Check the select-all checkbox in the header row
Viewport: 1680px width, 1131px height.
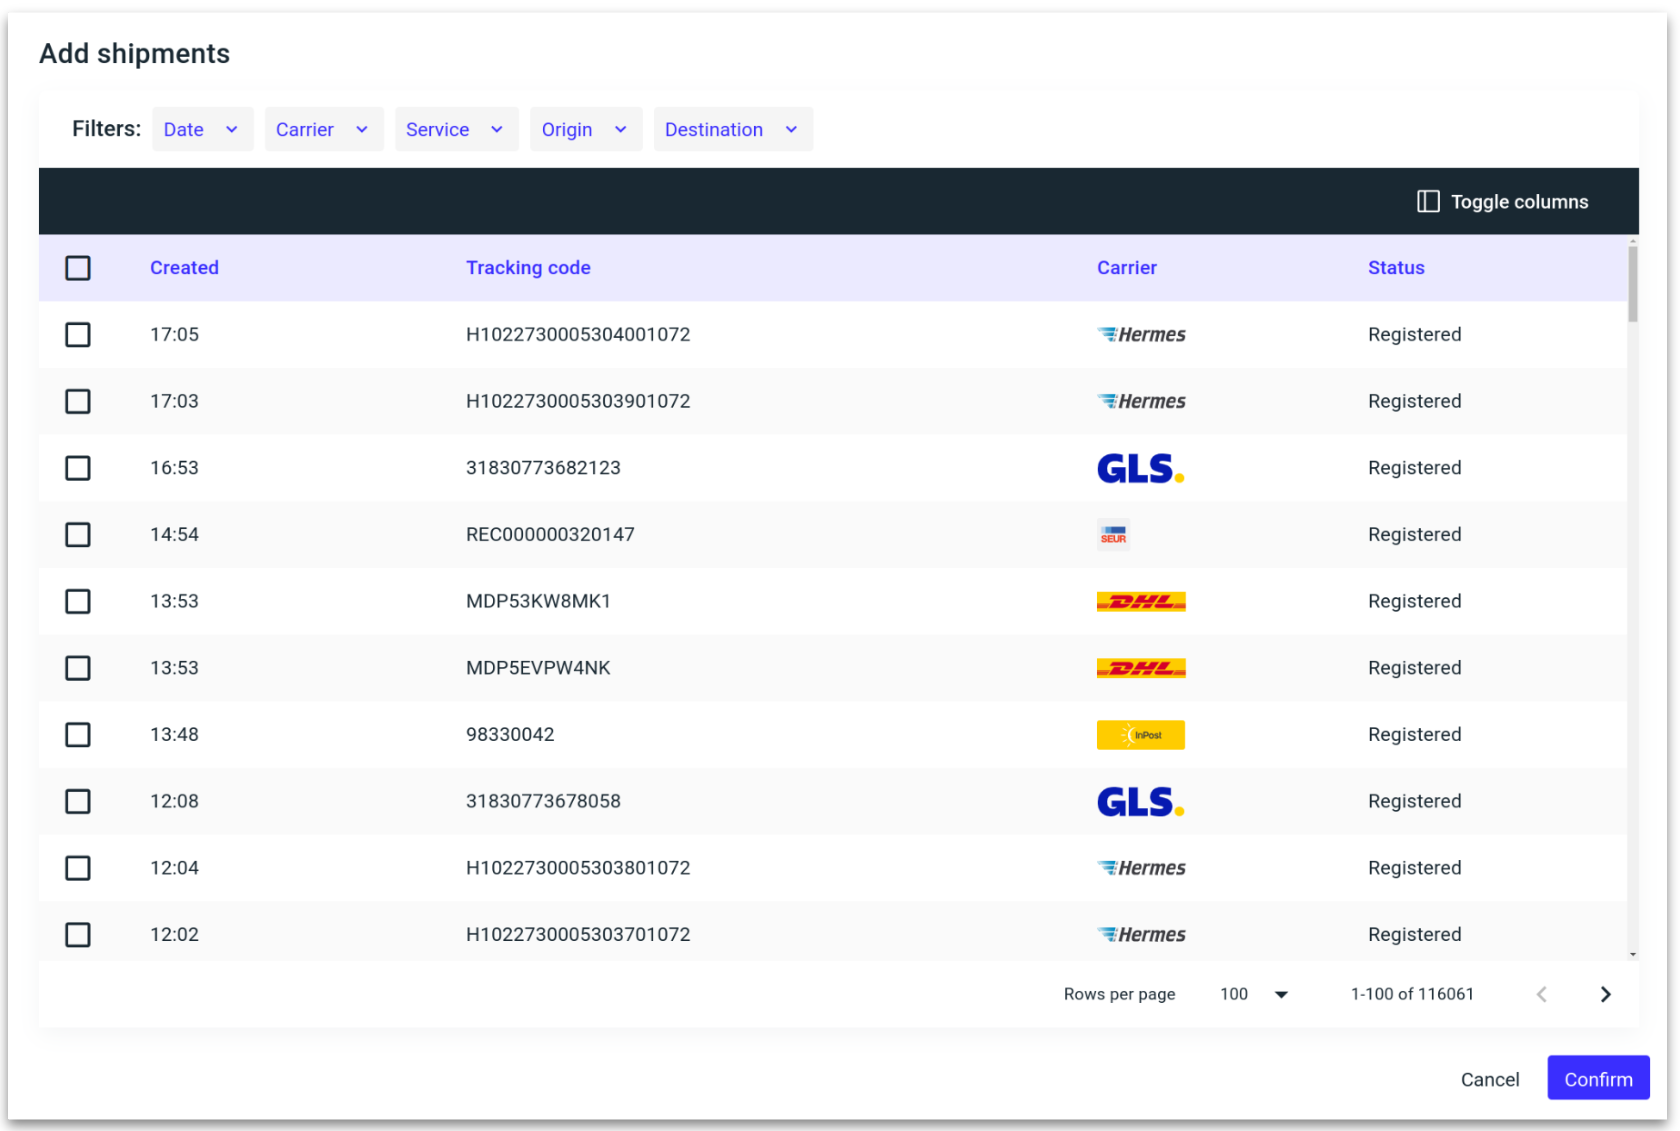(x=77, y=268)
